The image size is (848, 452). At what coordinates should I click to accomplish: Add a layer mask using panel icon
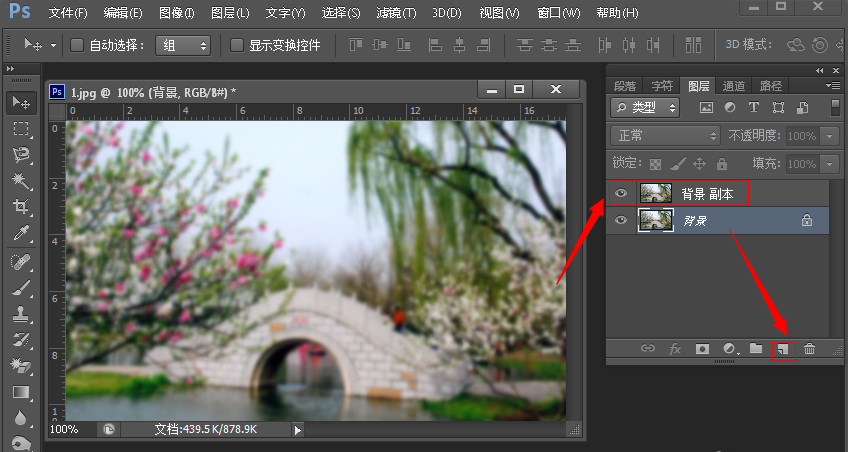coord(702,349)
